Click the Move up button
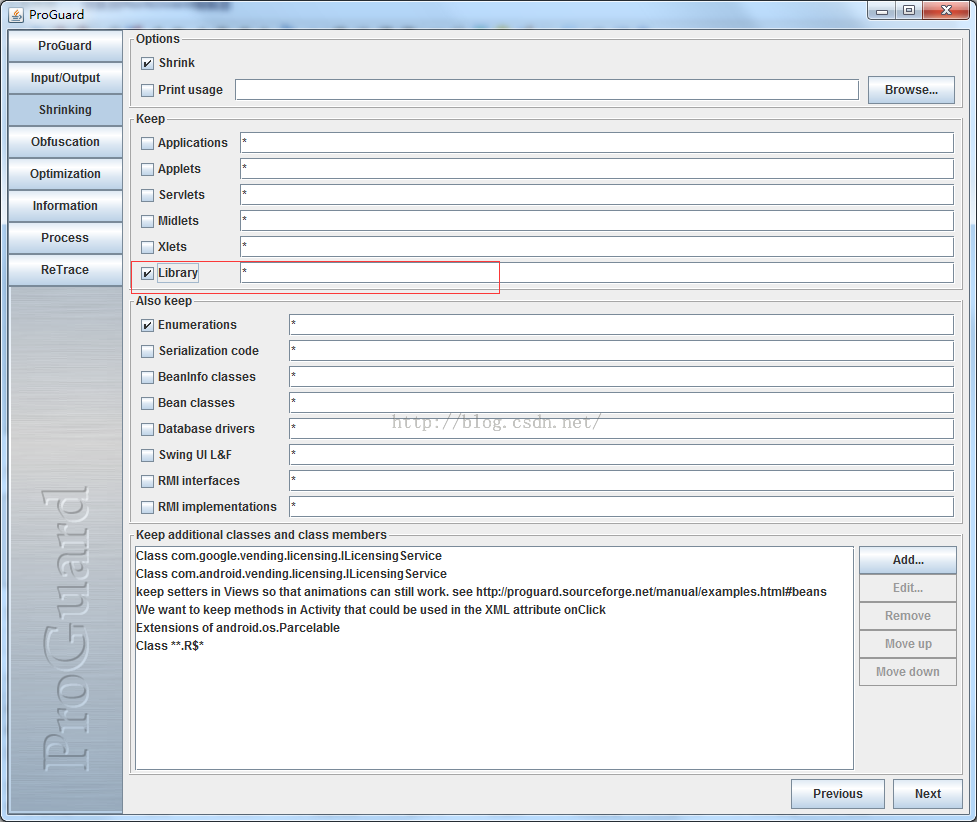The image size is (977, 822). (908, 644)
